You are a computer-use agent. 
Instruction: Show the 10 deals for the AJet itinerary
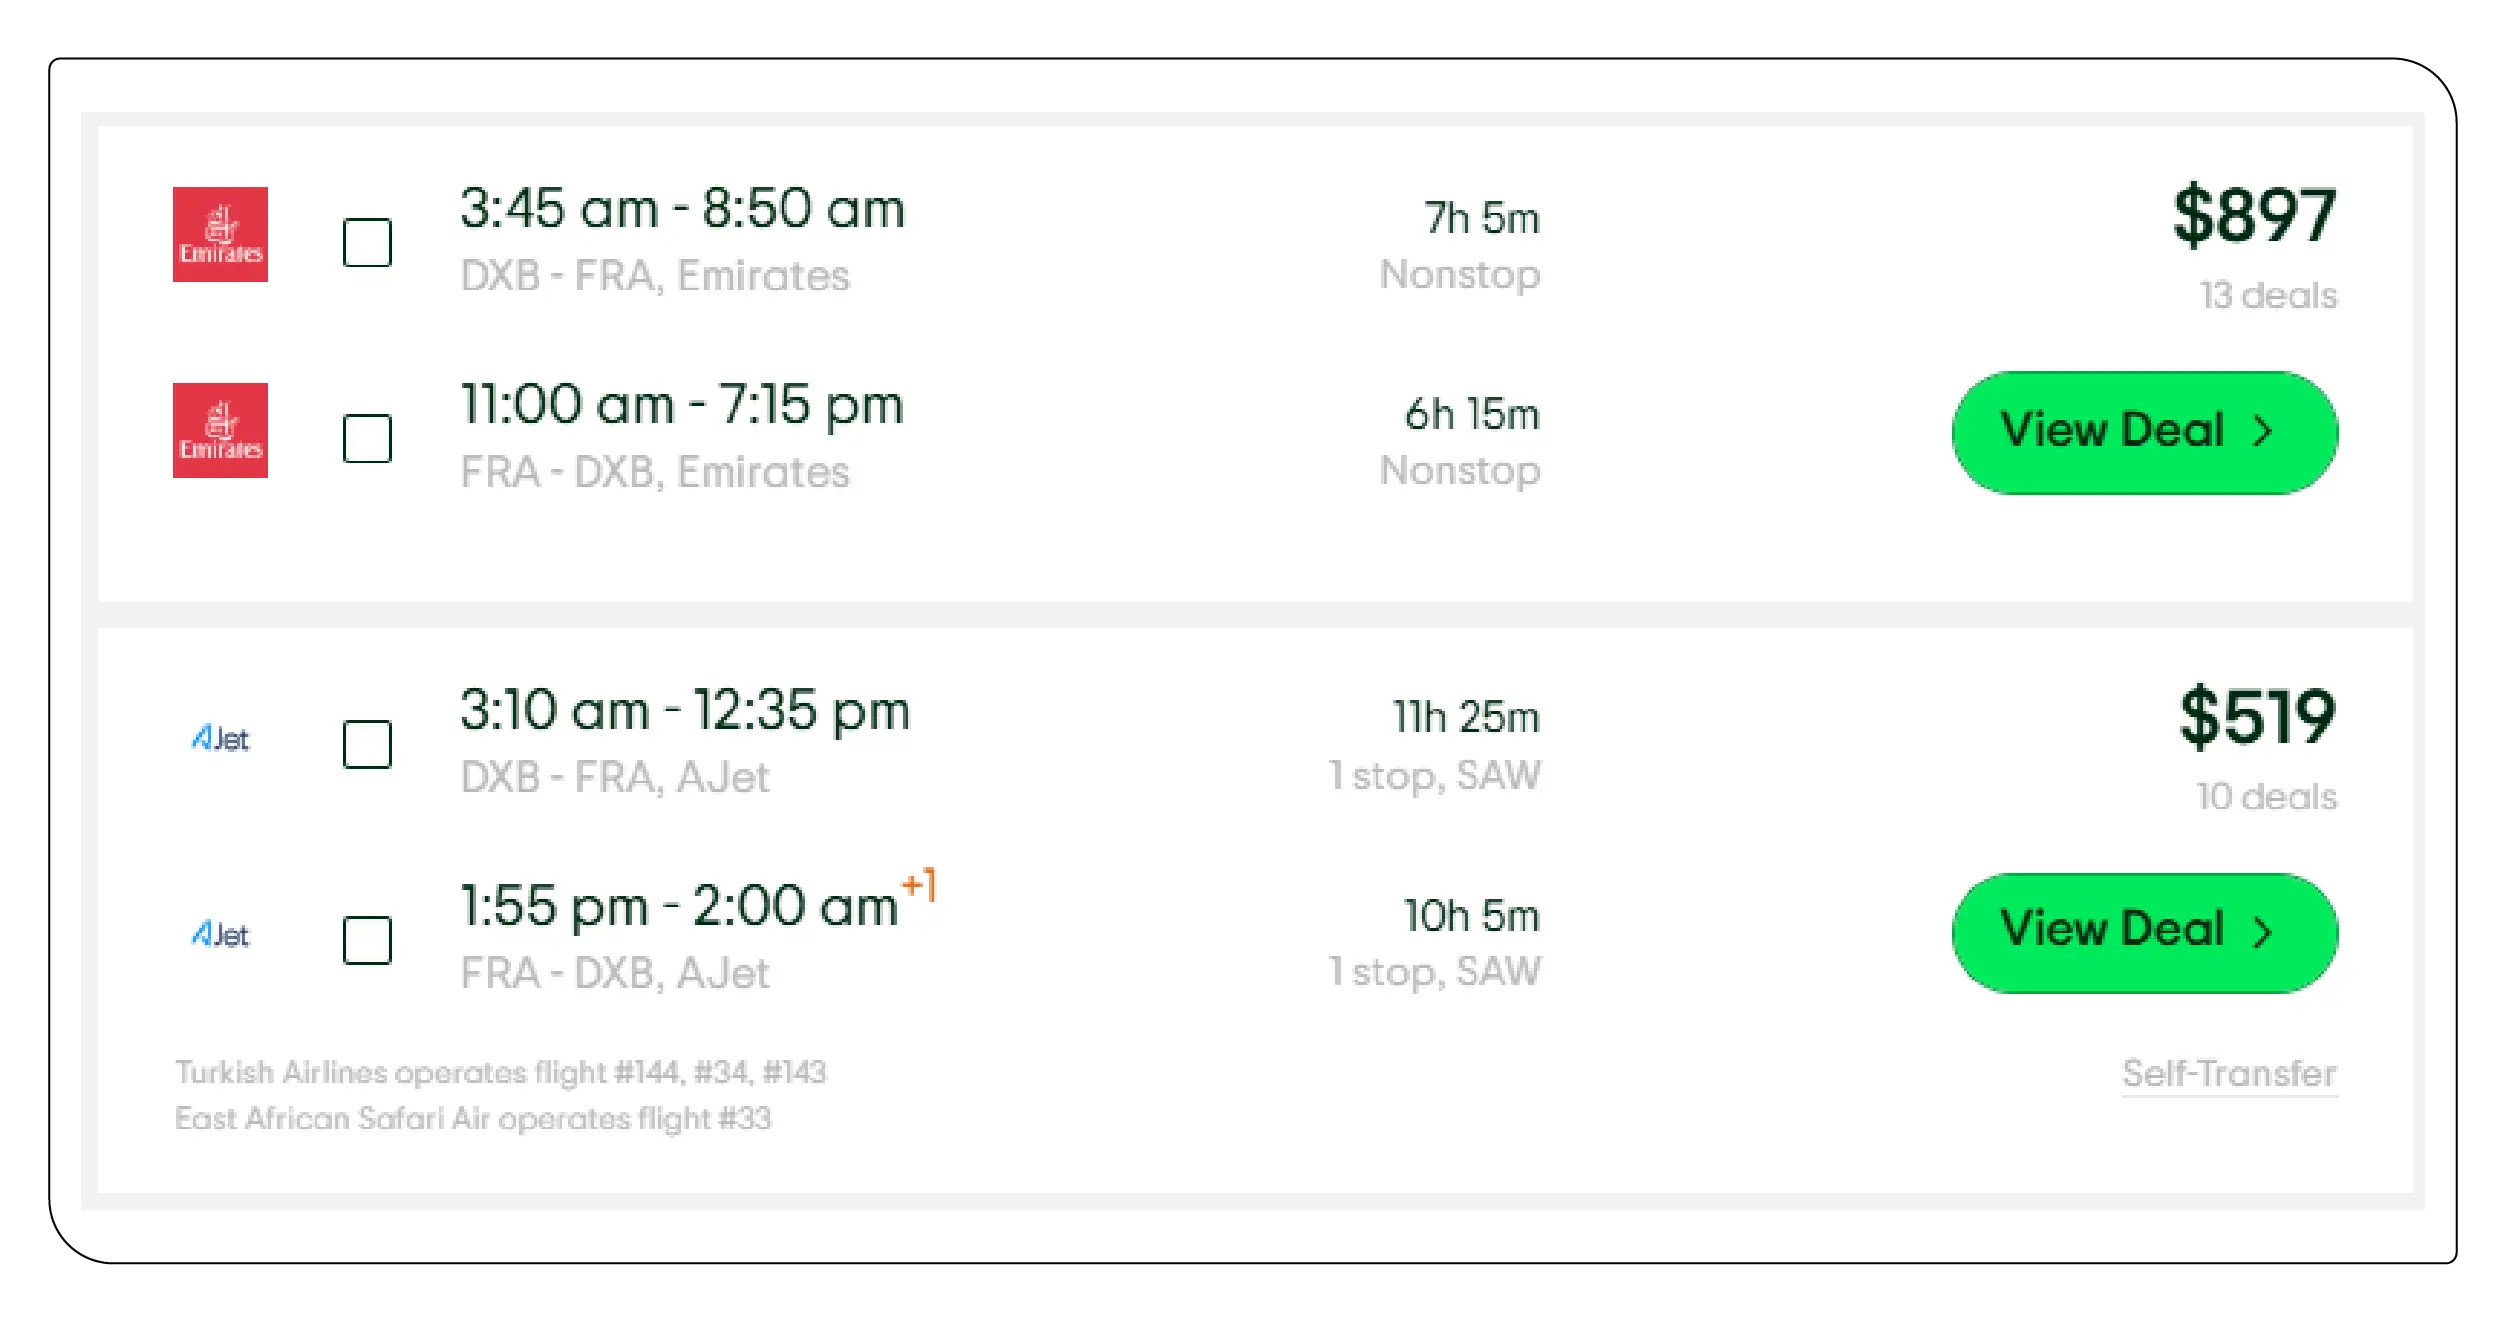[2266, 797]
